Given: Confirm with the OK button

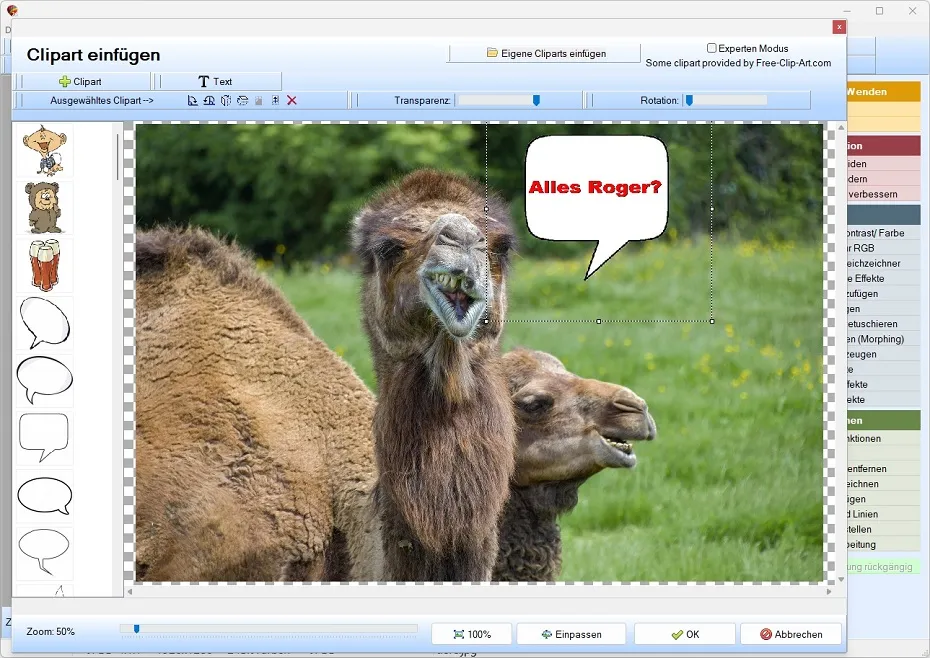Looking at the screenshot, I should [x=685, y=634].
